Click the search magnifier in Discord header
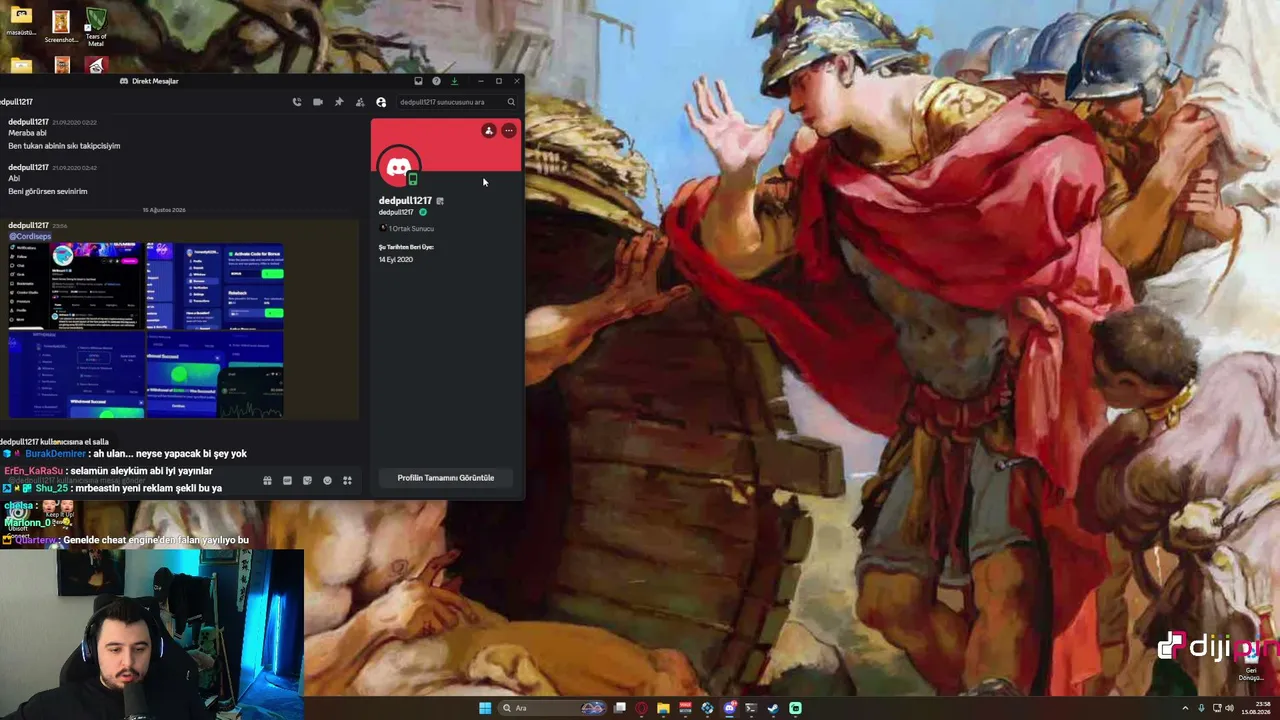Image resolution: width=1280 pixels, height=720 pixels. click(x=511, y=102)
